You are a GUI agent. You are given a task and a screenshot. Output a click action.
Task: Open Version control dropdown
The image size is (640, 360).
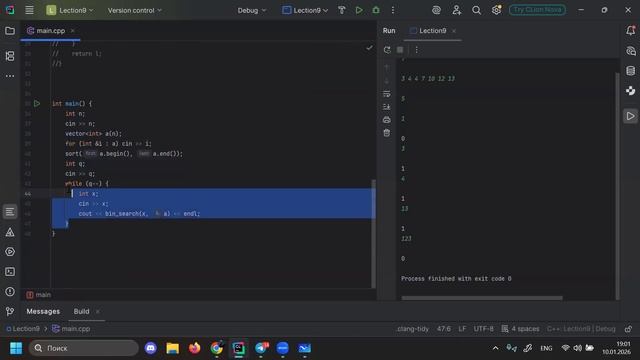click(x=135, y=10)
